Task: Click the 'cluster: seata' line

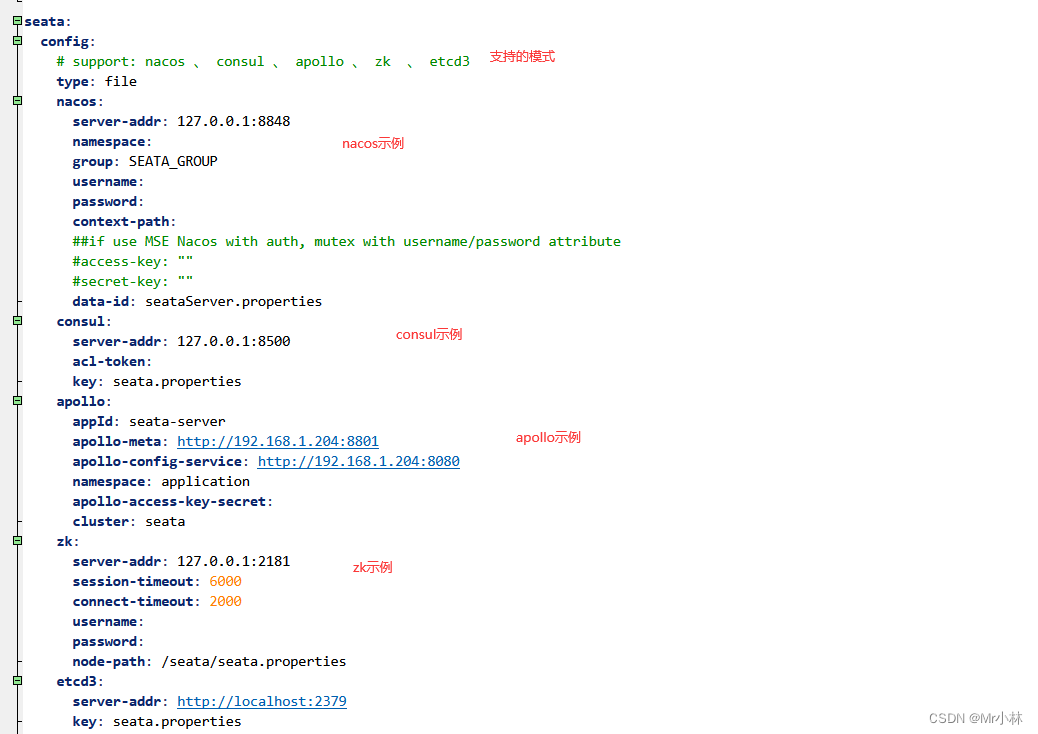Action: point(128,522)
